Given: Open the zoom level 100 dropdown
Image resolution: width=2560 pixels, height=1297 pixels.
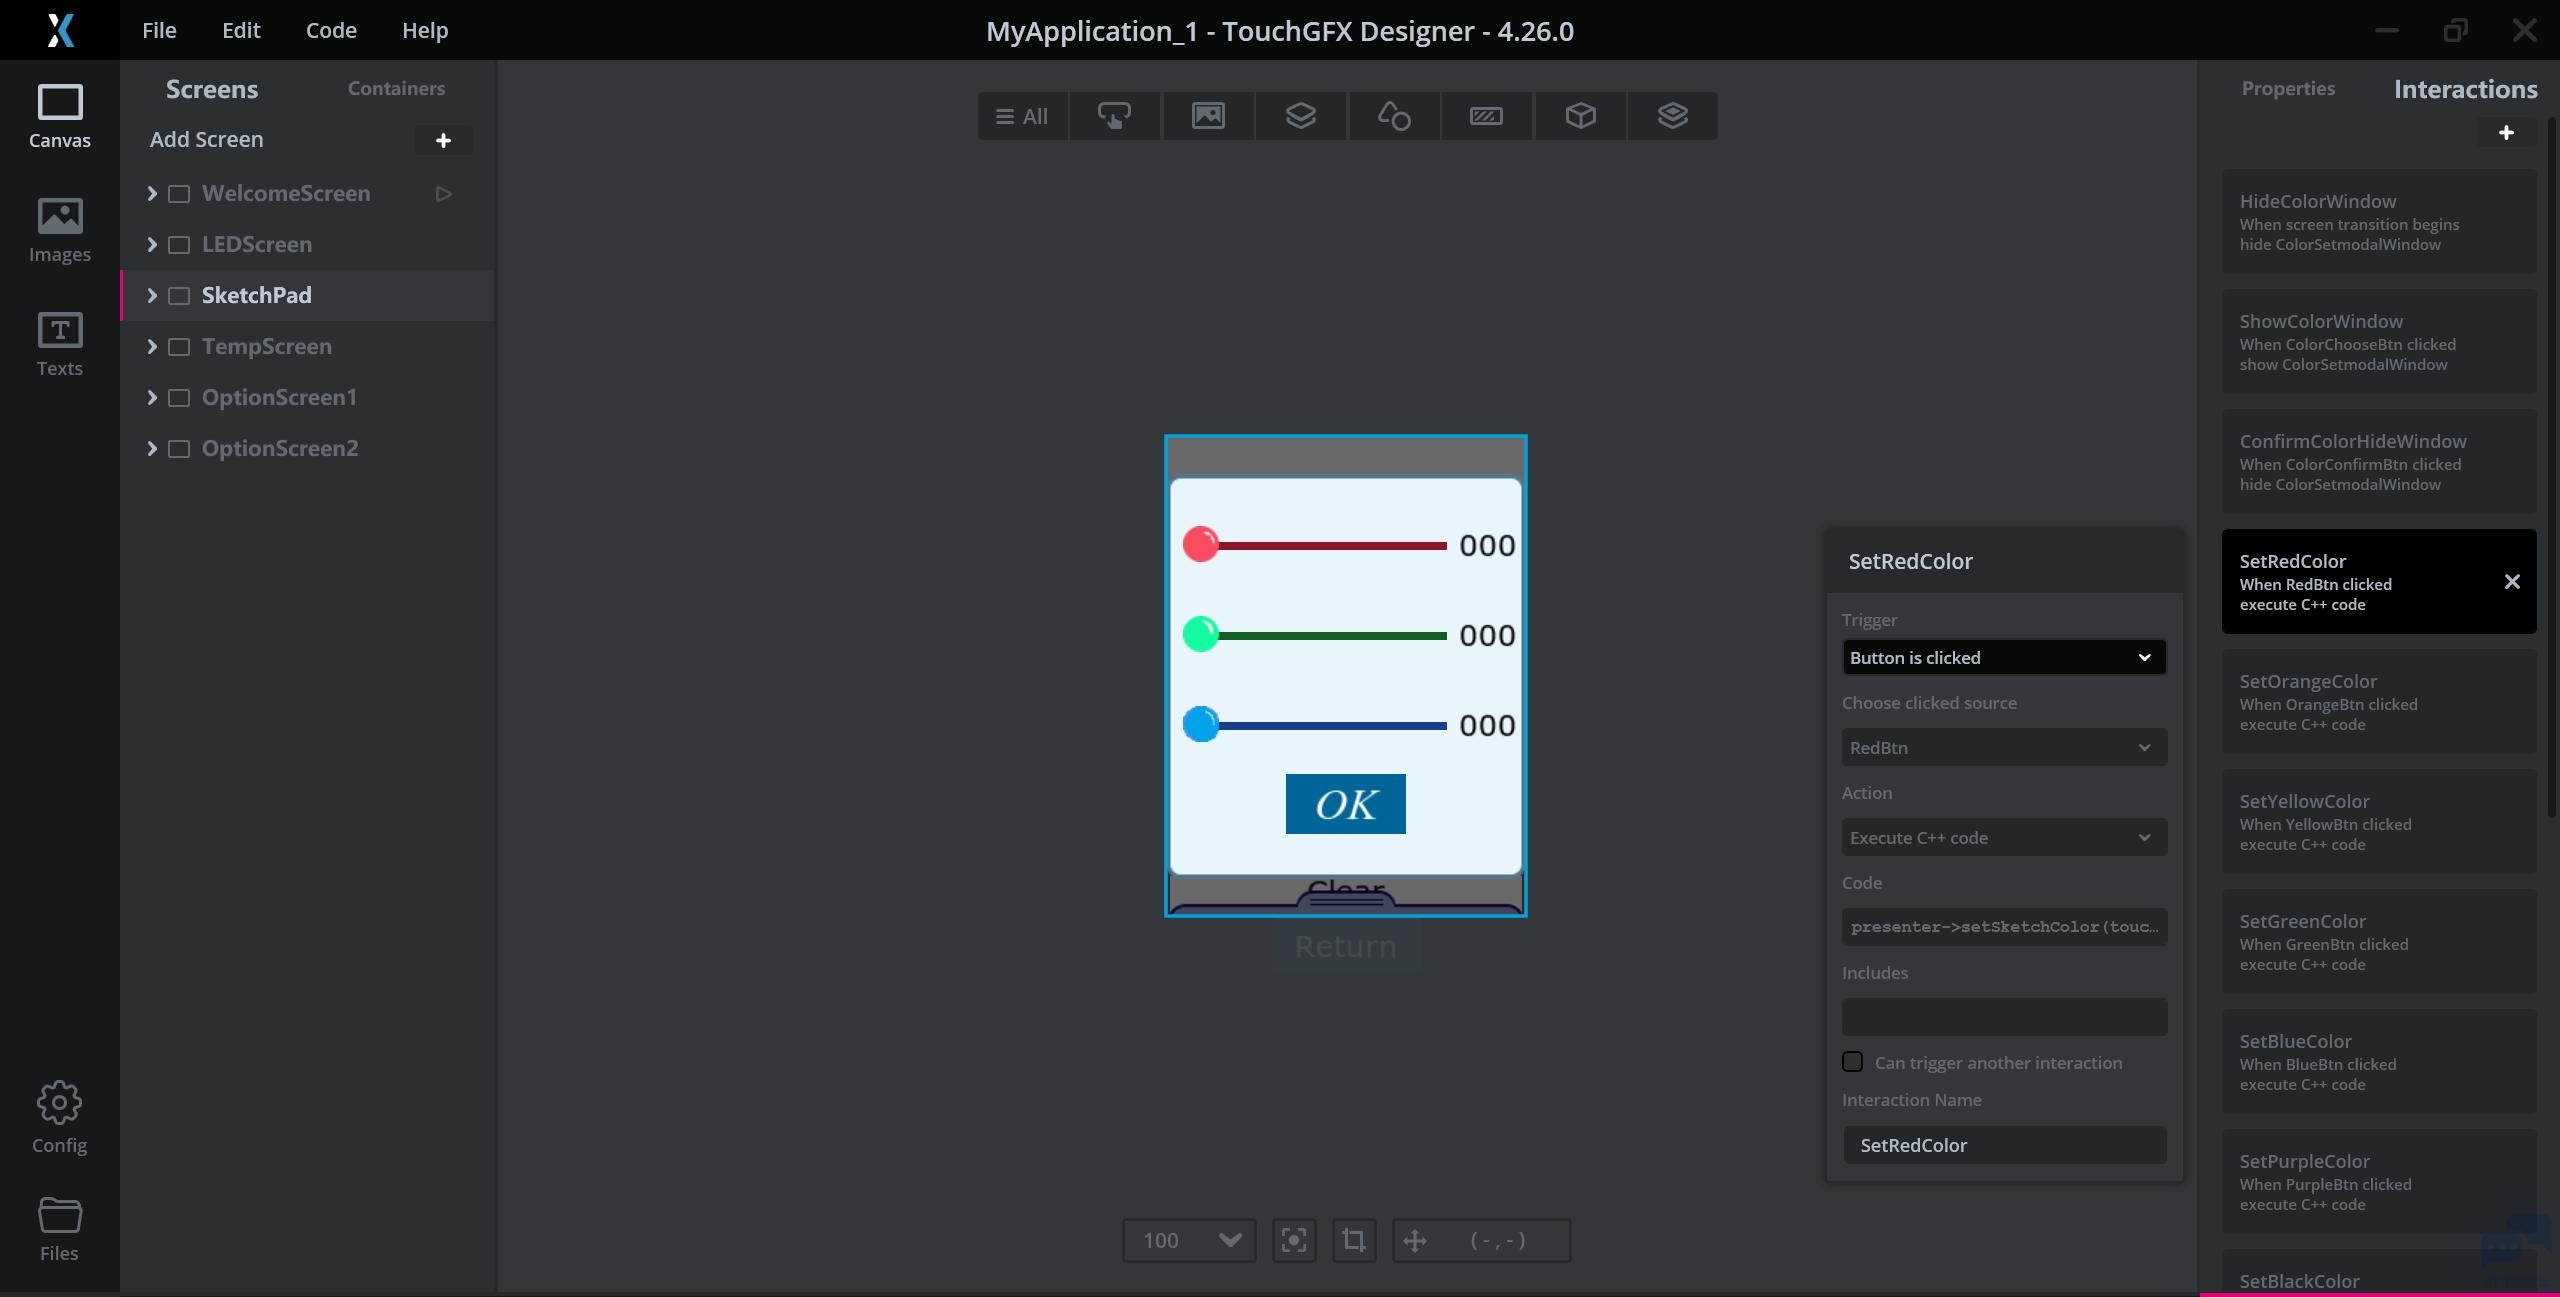Looking at the screenshot, I should [x=1189, y=1240].
